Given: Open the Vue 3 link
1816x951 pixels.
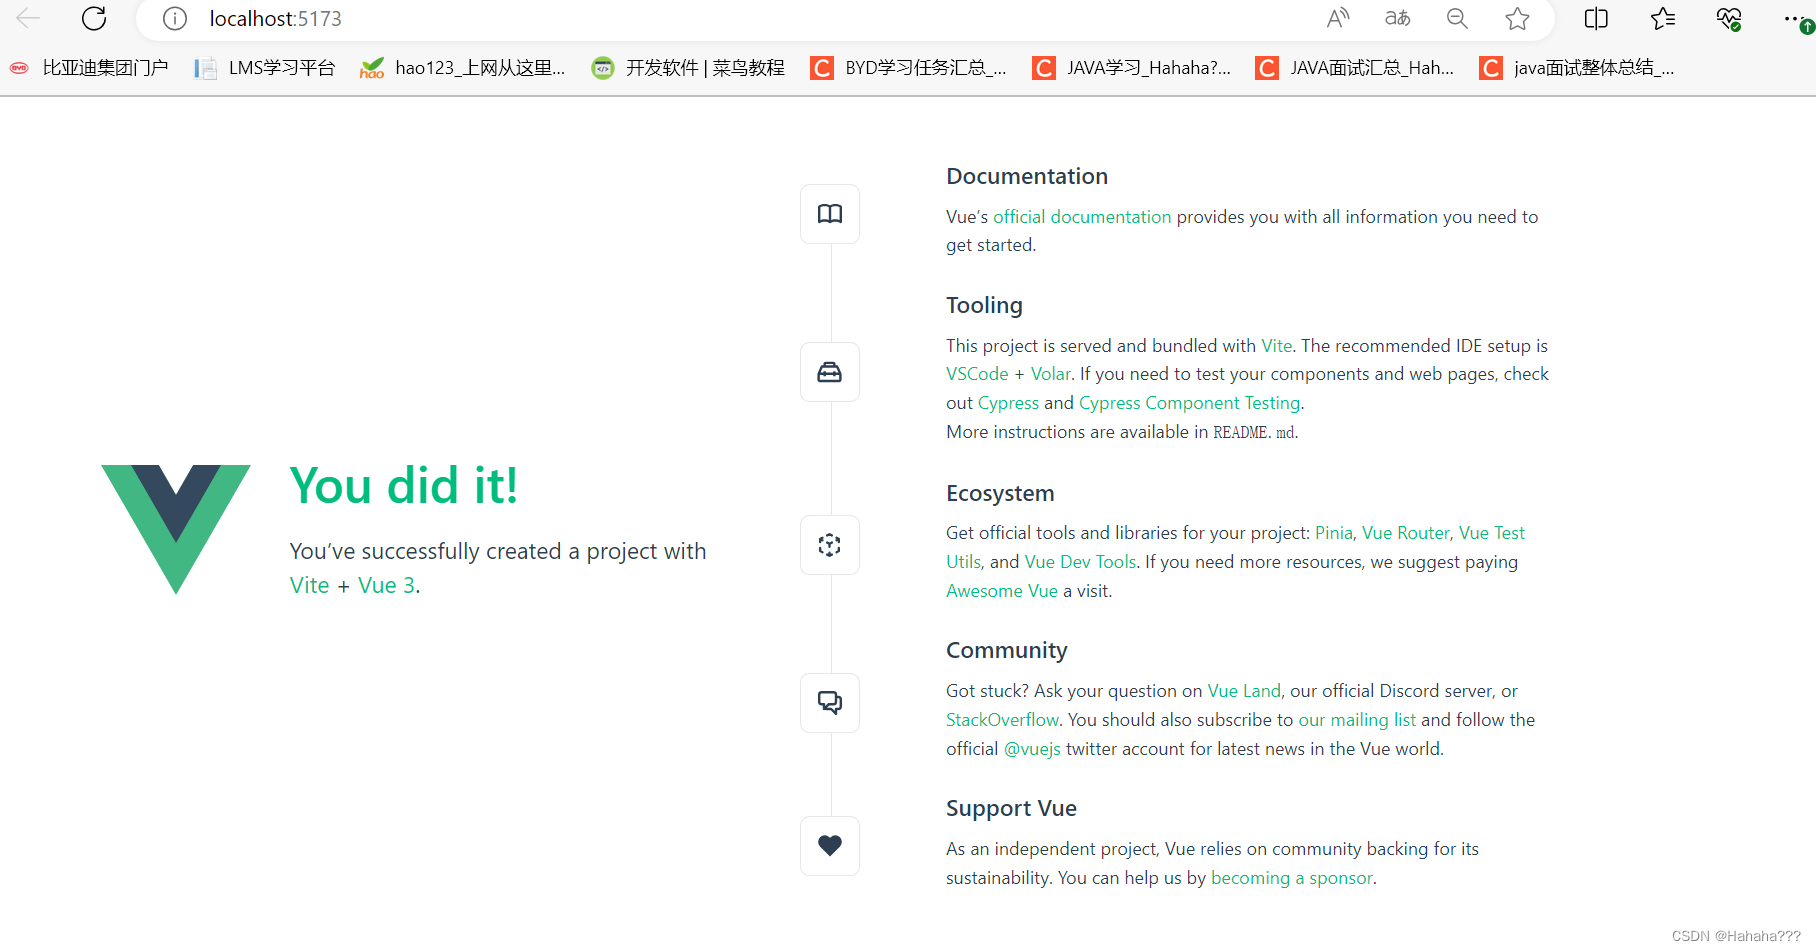Looking at the screenshot, I should [386, 586].
